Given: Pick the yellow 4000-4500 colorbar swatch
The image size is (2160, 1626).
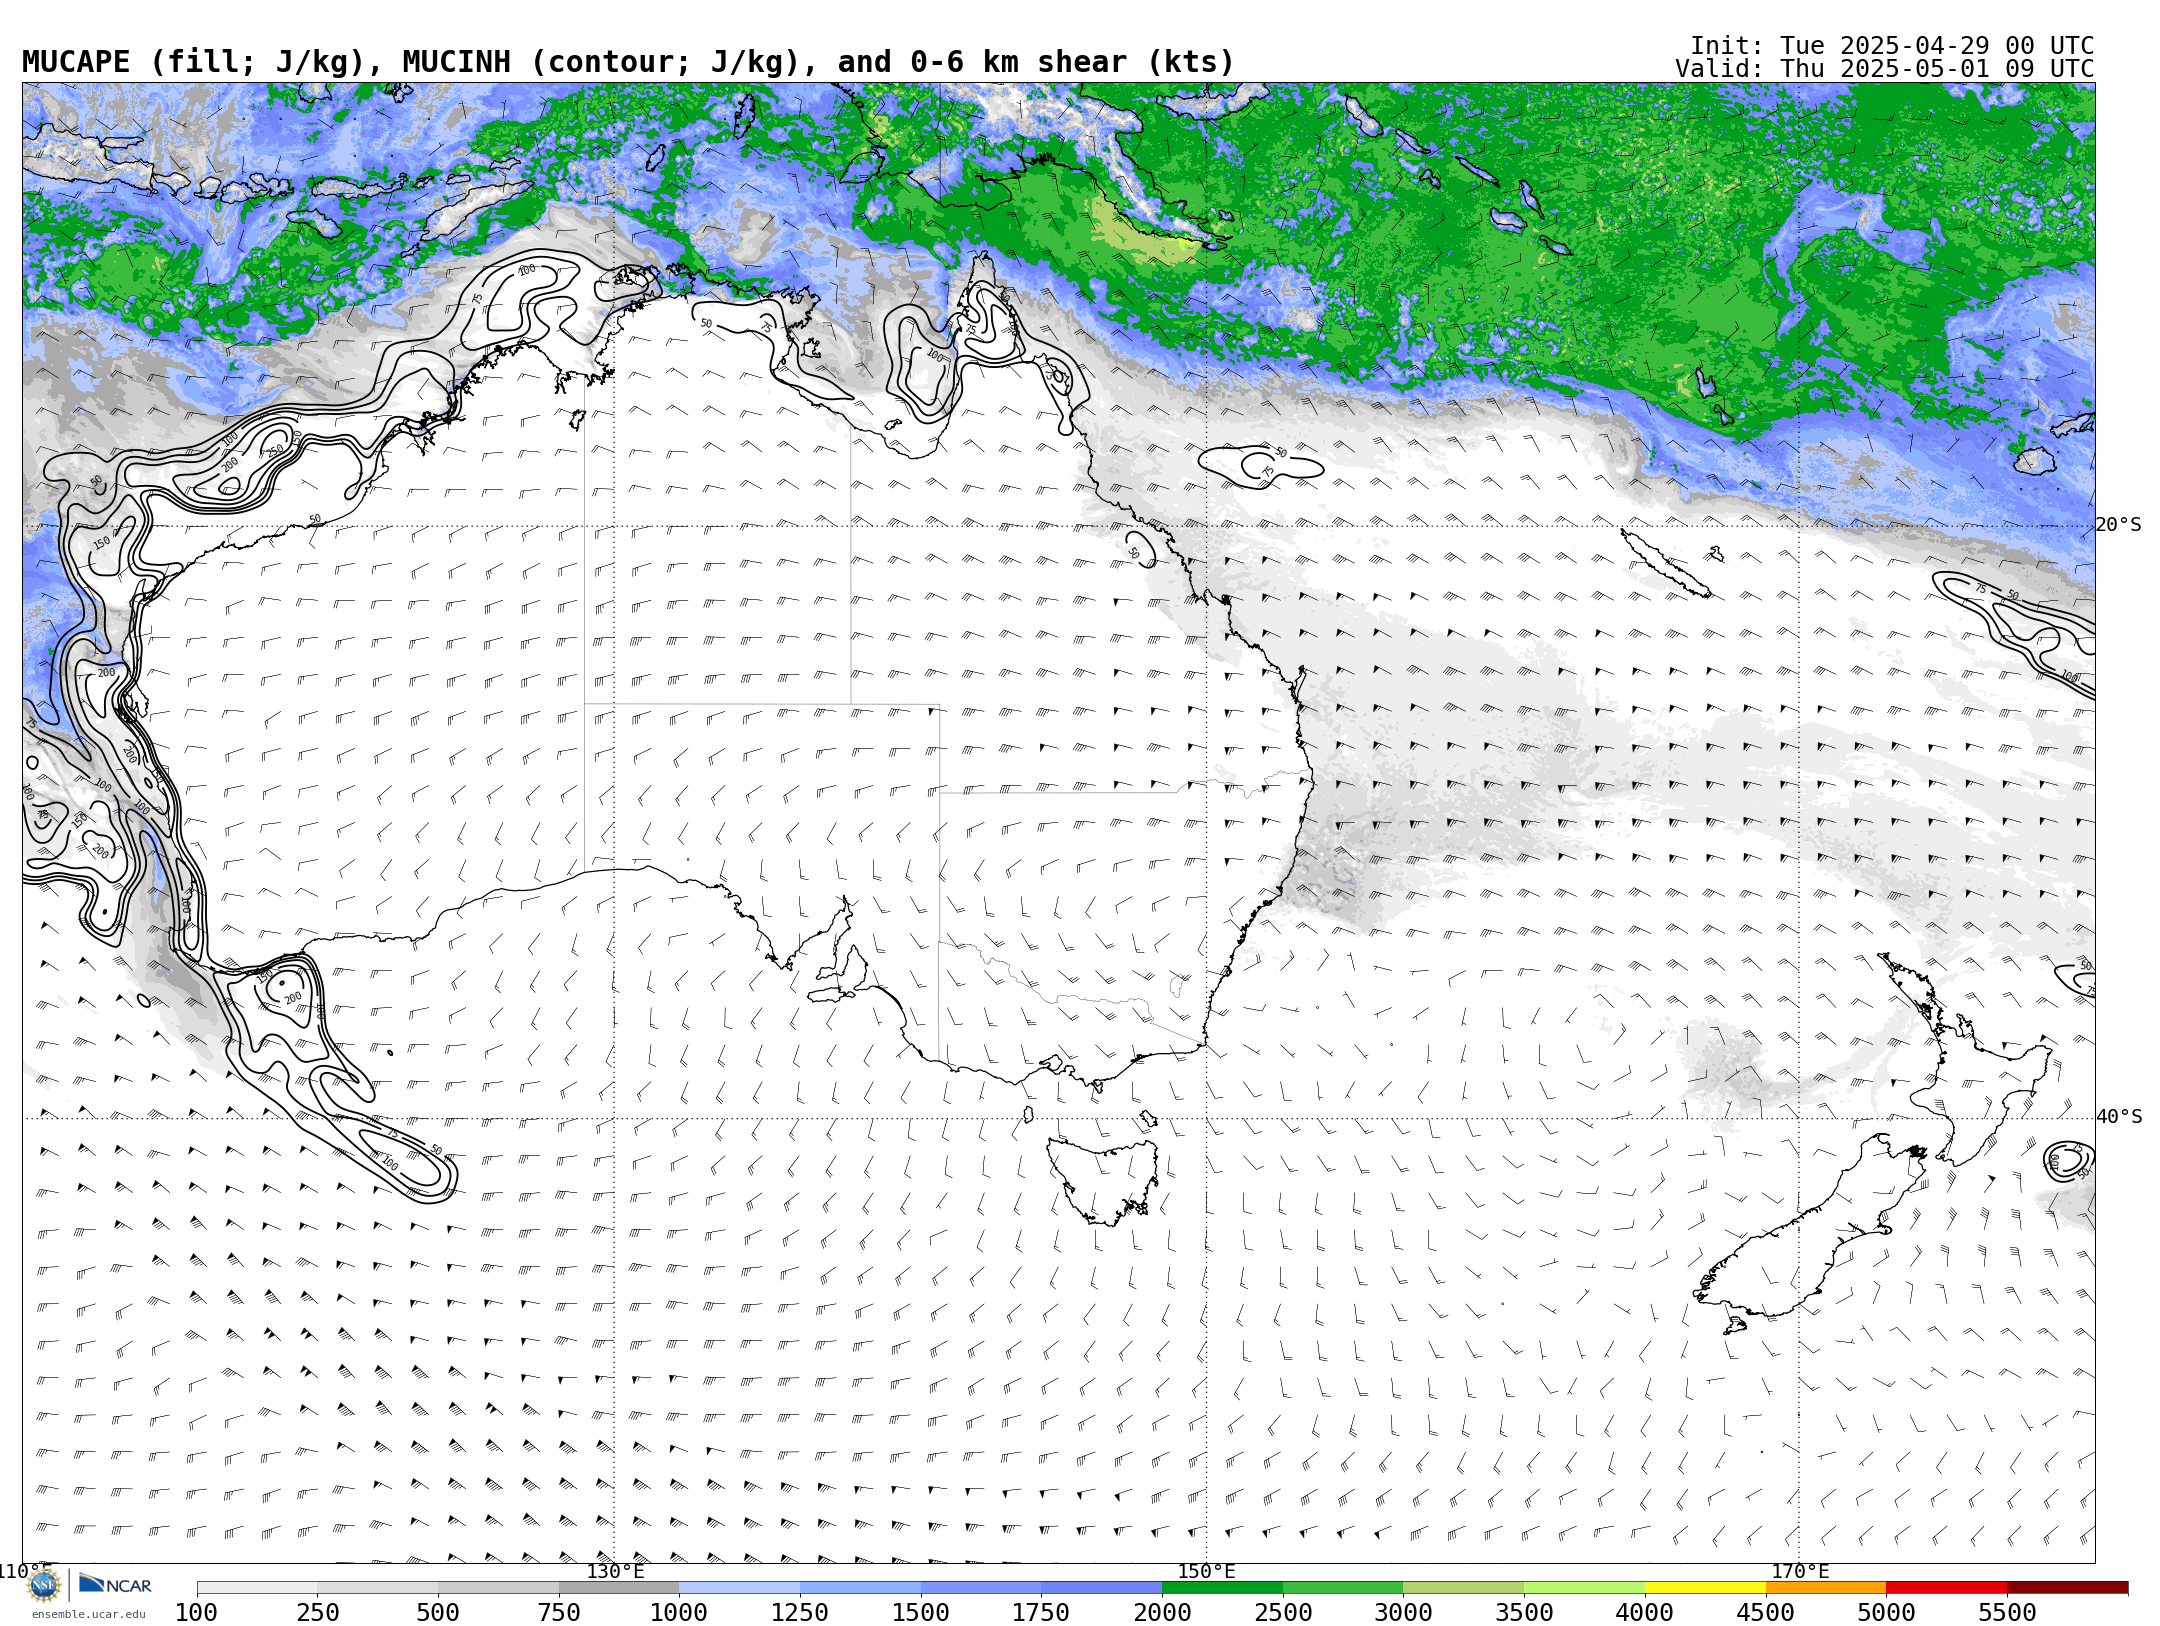Looking at the screenshot, I should 1705,1588.
